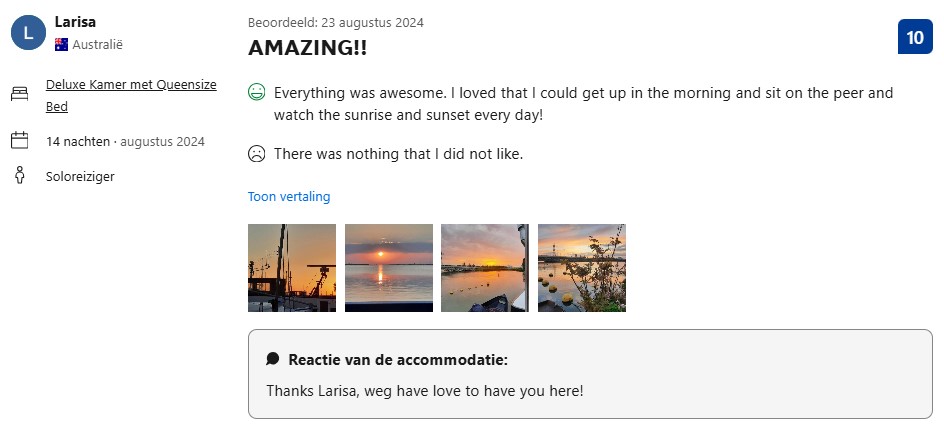
Task: Click the speech bubble icon in accommodation reply
Action: coord(273,359)
